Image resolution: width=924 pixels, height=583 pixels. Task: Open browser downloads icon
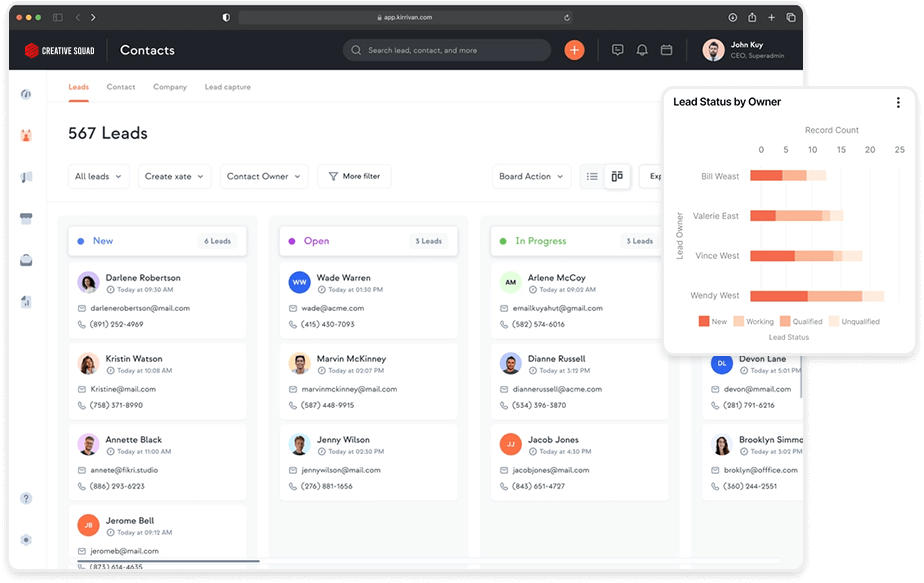click(732, 18)
